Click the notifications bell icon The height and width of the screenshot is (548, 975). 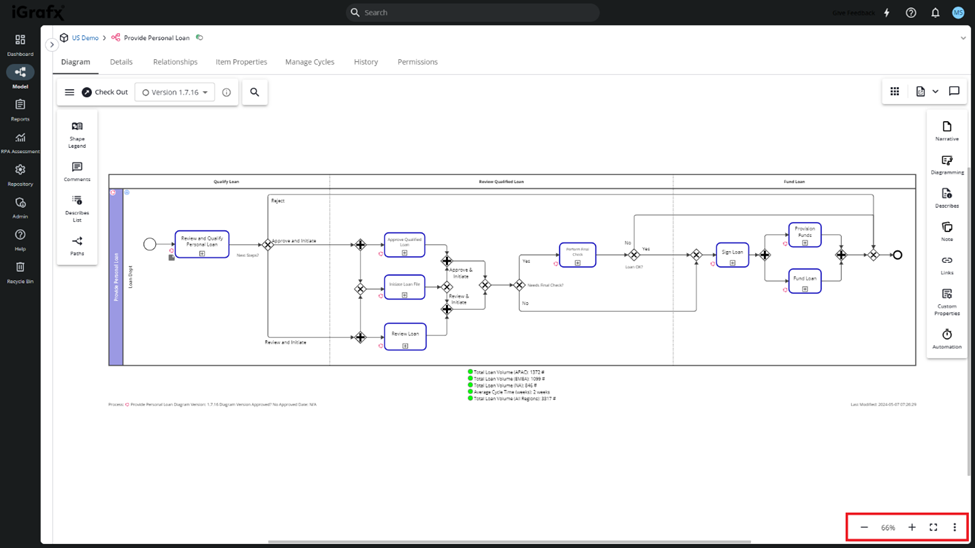coord(935,13)
